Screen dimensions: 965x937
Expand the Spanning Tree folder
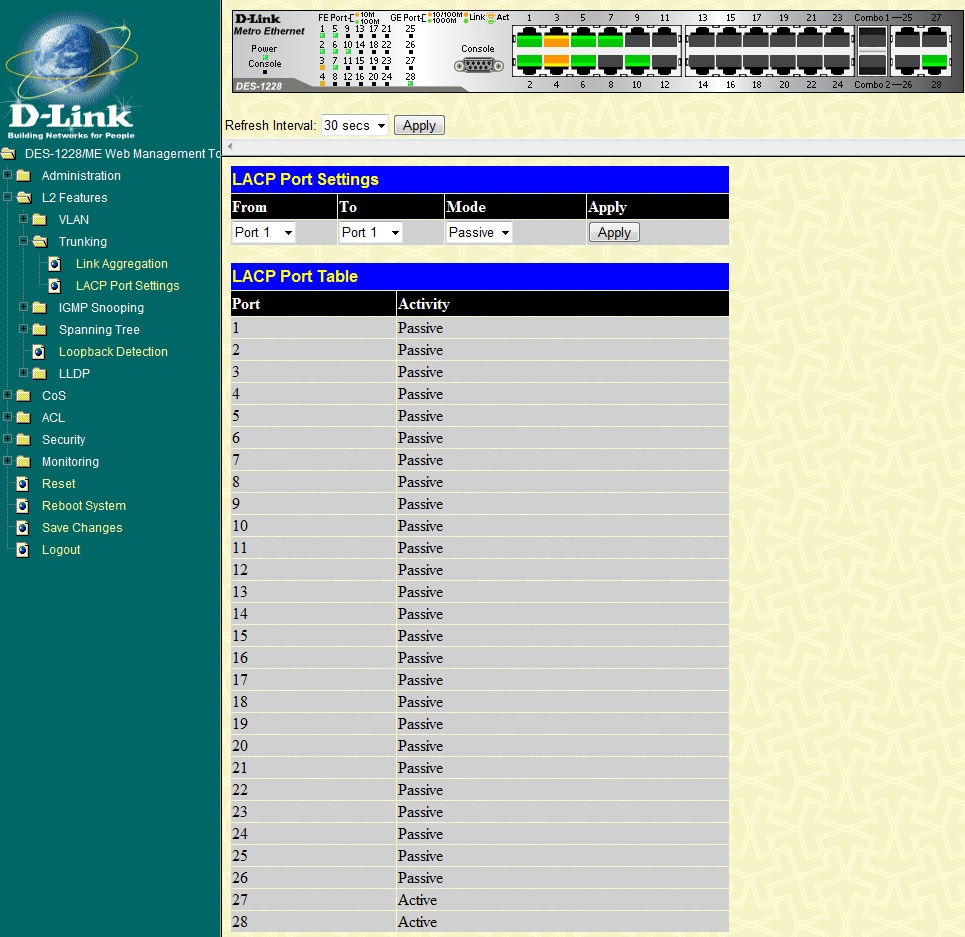click(x=24, y=330)
